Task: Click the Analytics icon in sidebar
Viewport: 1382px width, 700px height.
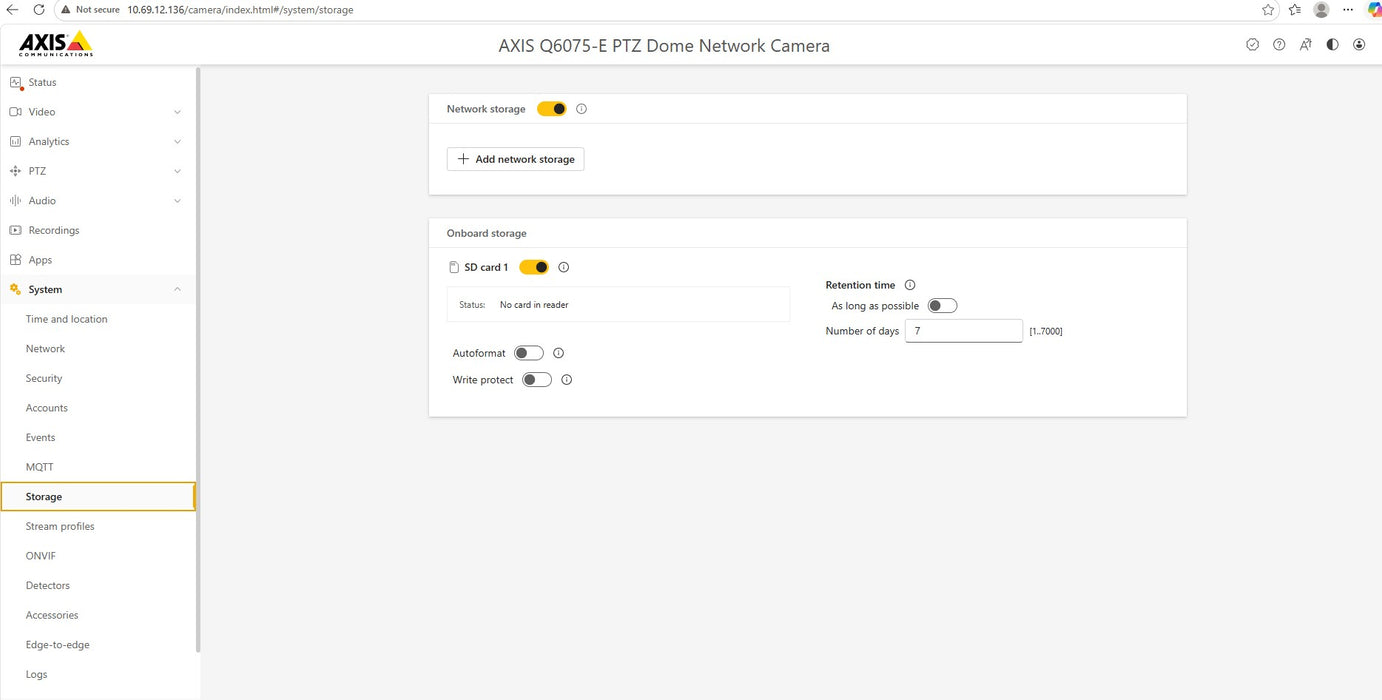Action: click(x=15, y=142)
